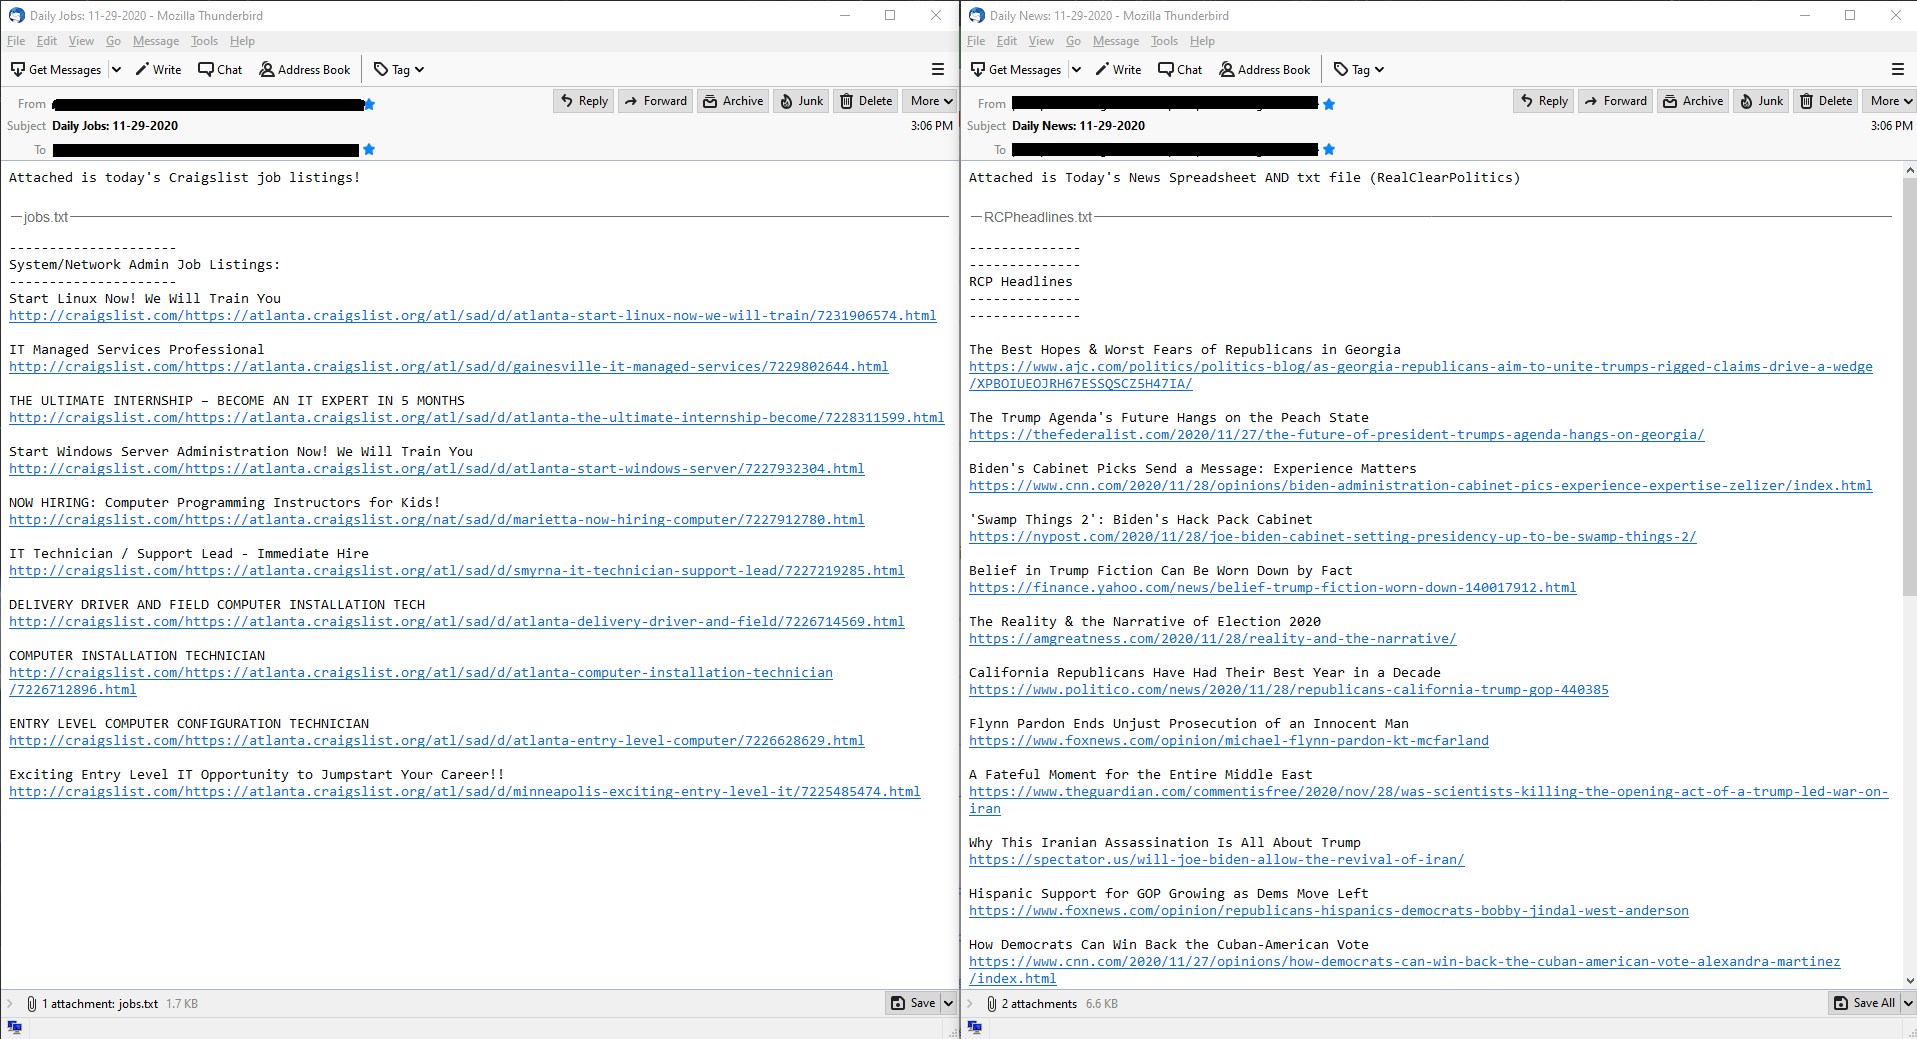Click the scroll-down arrow in Daily News window
The image size is (1917, 1039).
(x=1909, y=981)
